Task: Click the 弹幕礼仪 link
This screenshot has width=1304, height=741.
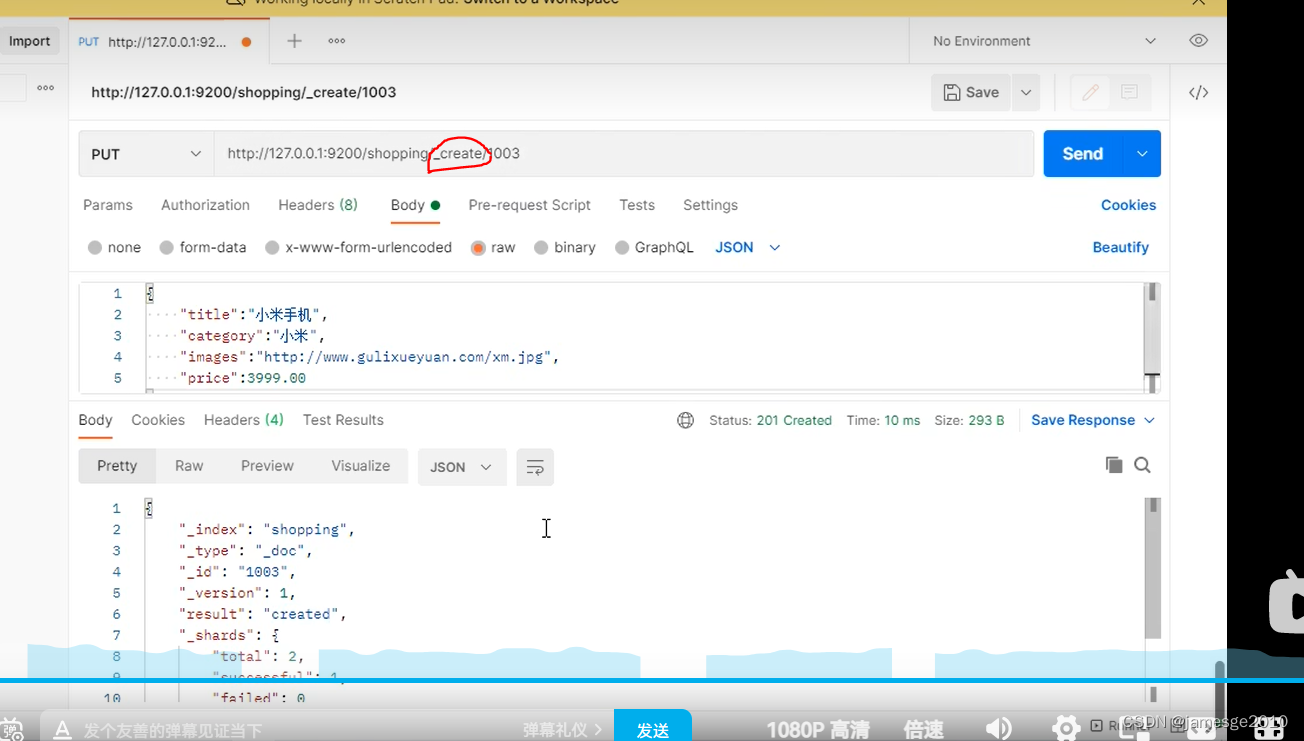Action: [562, 730]
